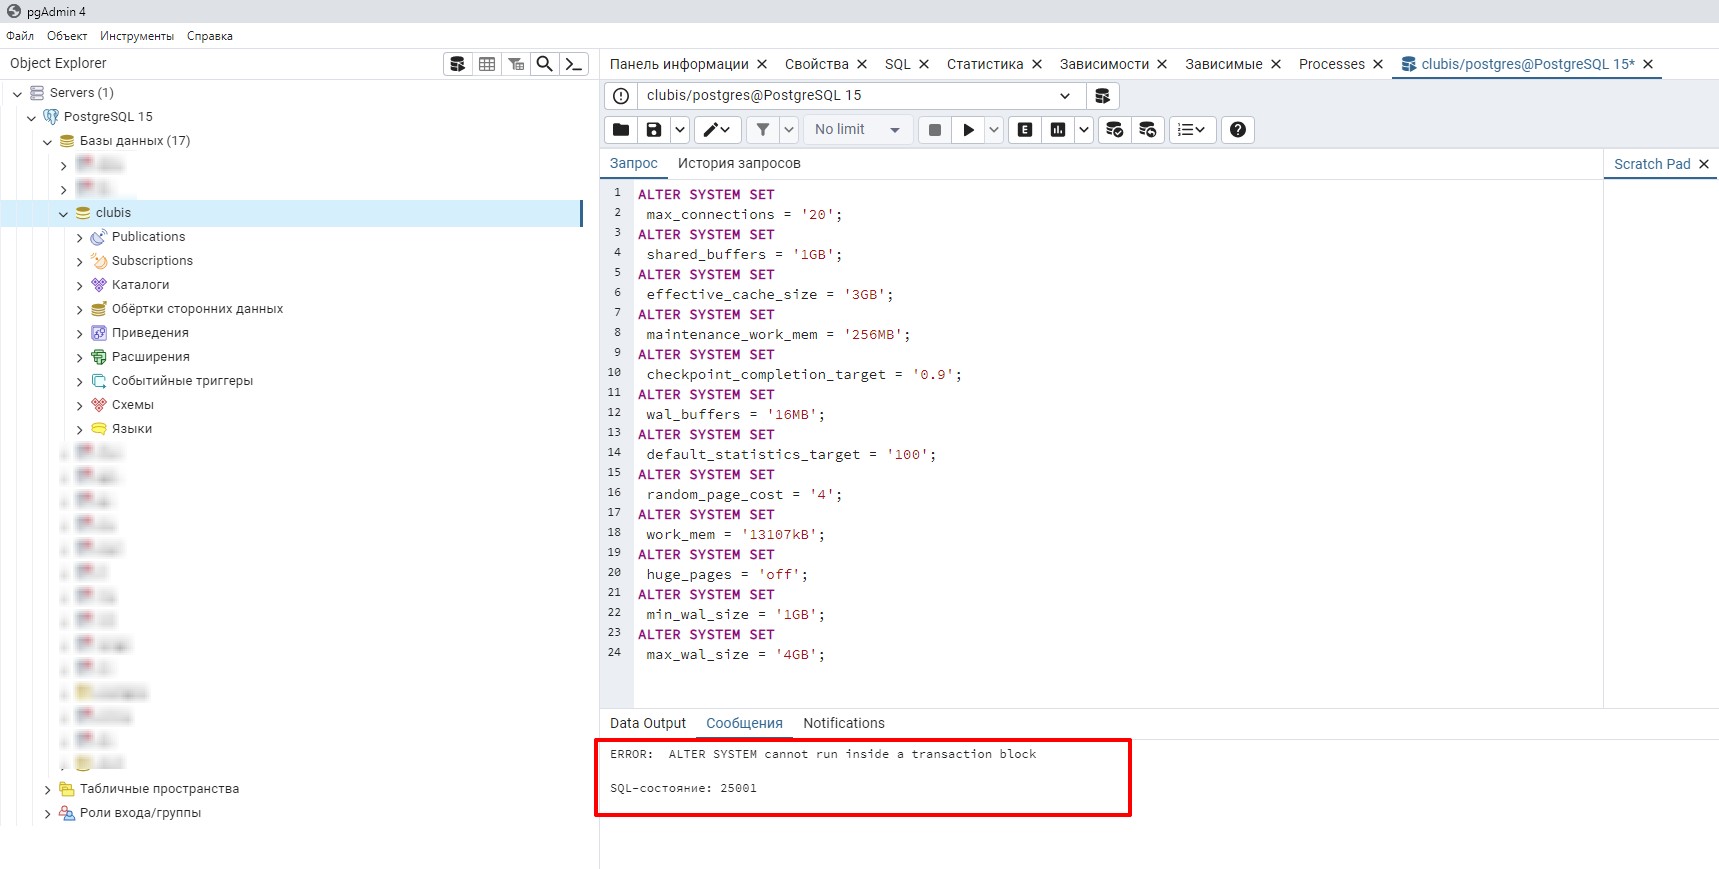Collapse the clubis database node

click(64, 214)
